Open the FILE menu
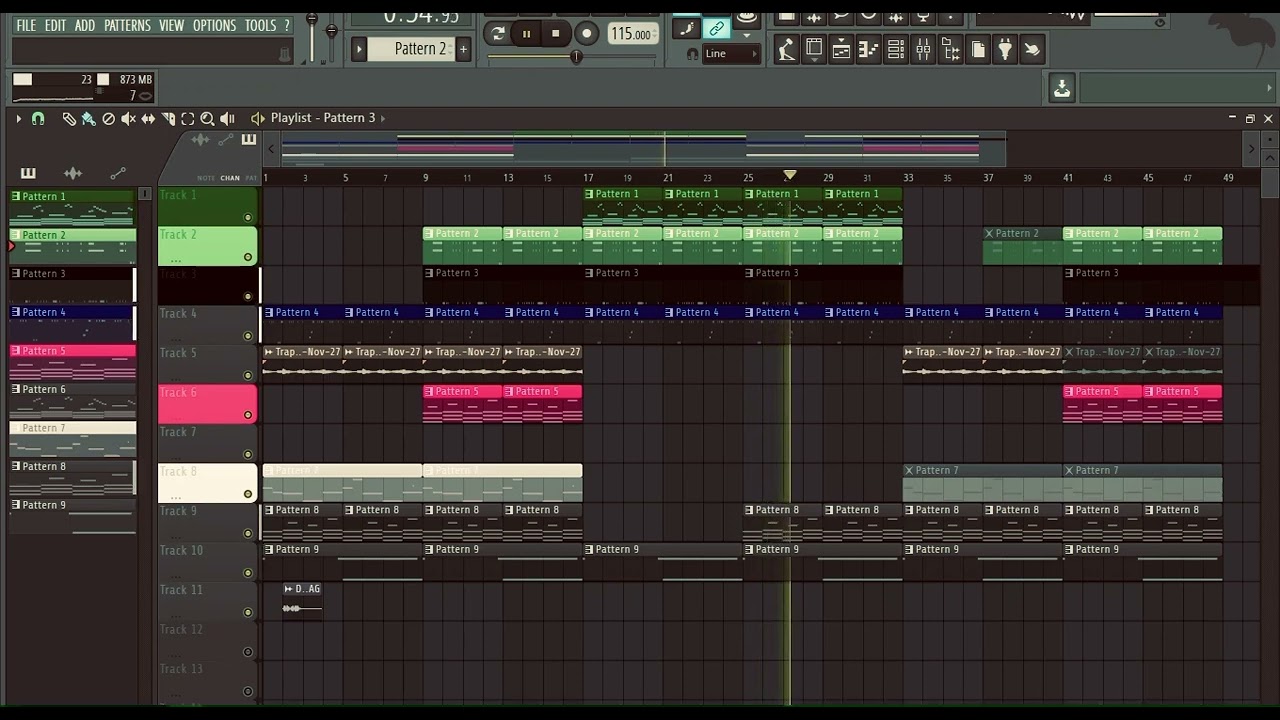Screen dimensions: 1280x720 (26, 25)
